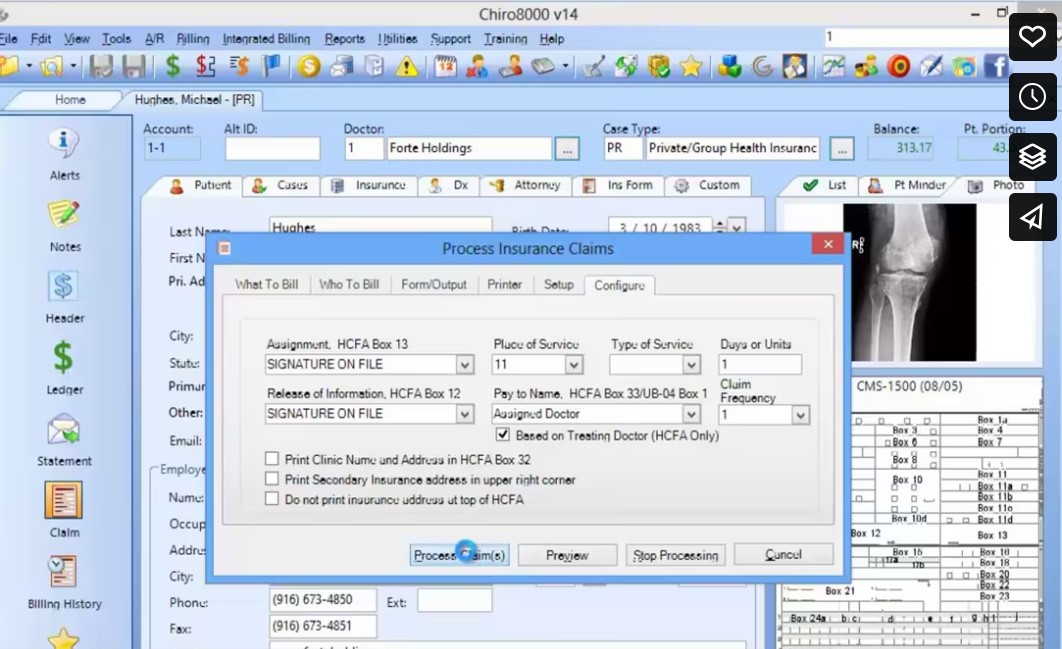Uncheck Based on Treating Doctor checkbox
The width and height of the screenshot is (1062, 649).
tap(503, 435)
